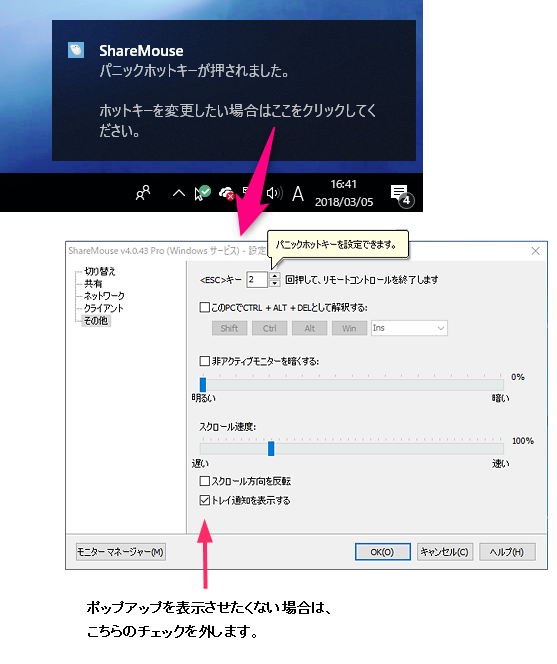This screenshot has height=664, width=557.
Task: Click the キャンセル(C) button
Action: pos(445,552)
